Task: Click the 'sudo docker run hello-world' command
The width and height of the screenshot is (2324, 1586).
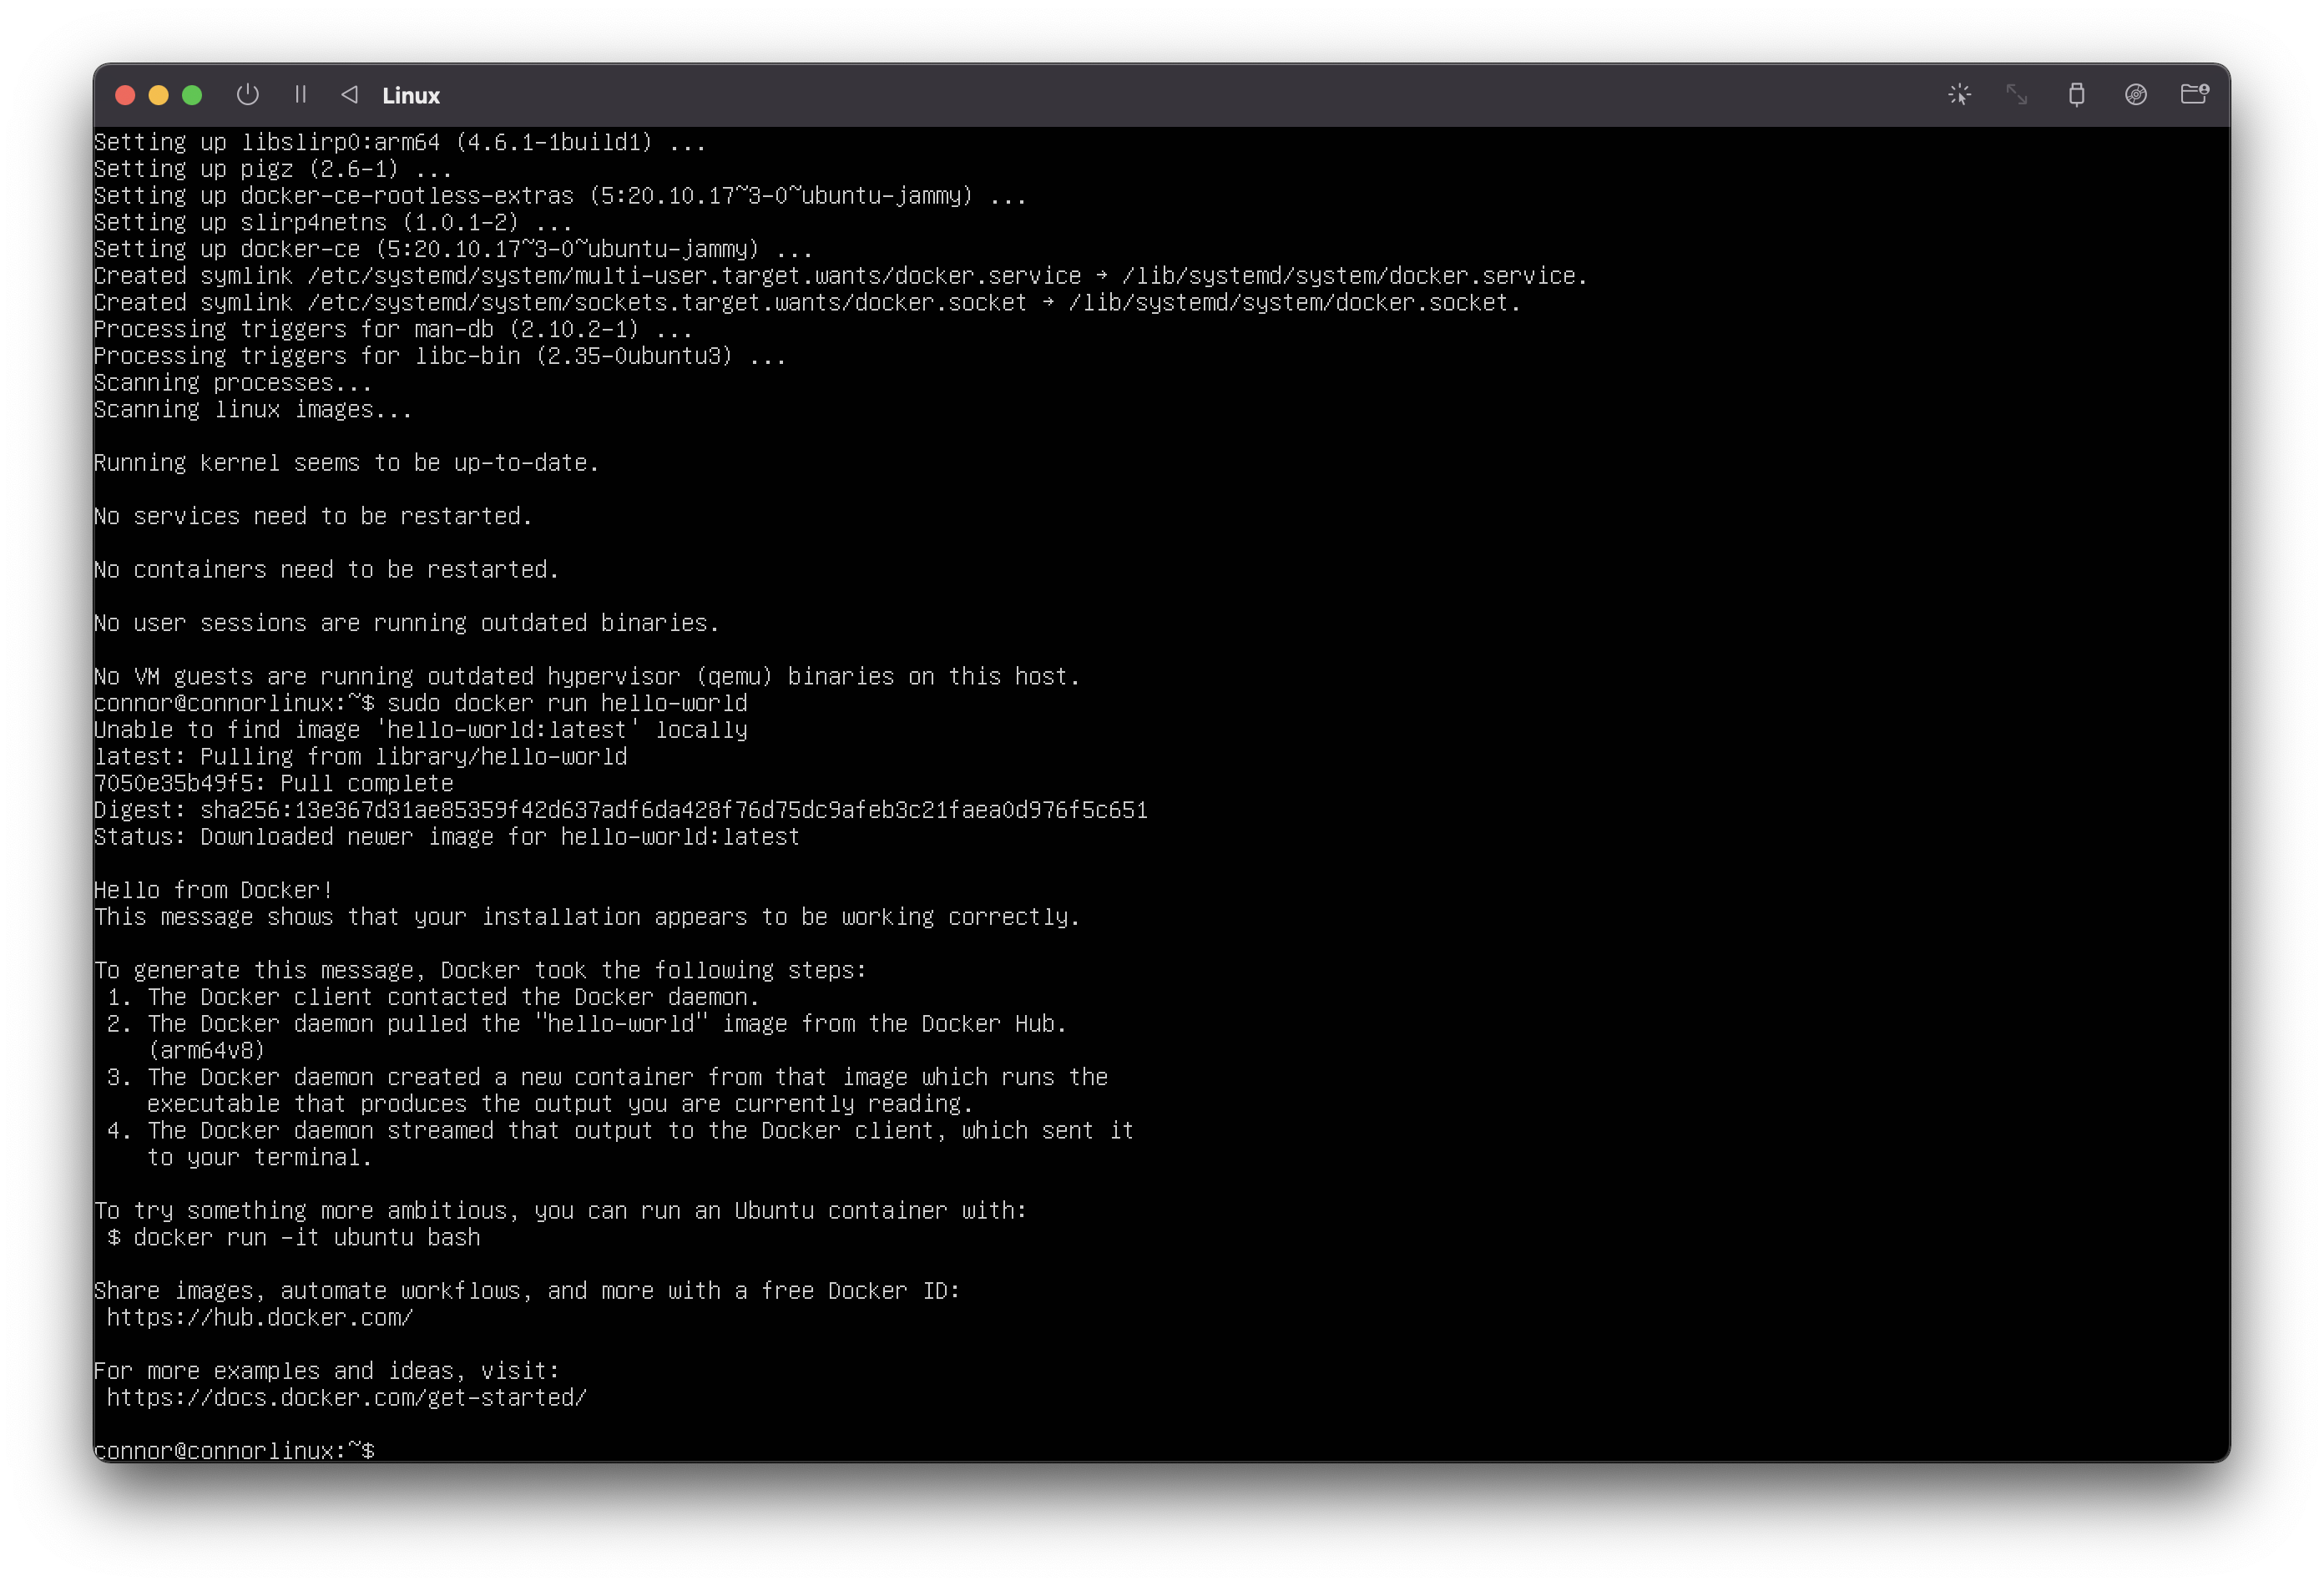Action: coord(567,703)
